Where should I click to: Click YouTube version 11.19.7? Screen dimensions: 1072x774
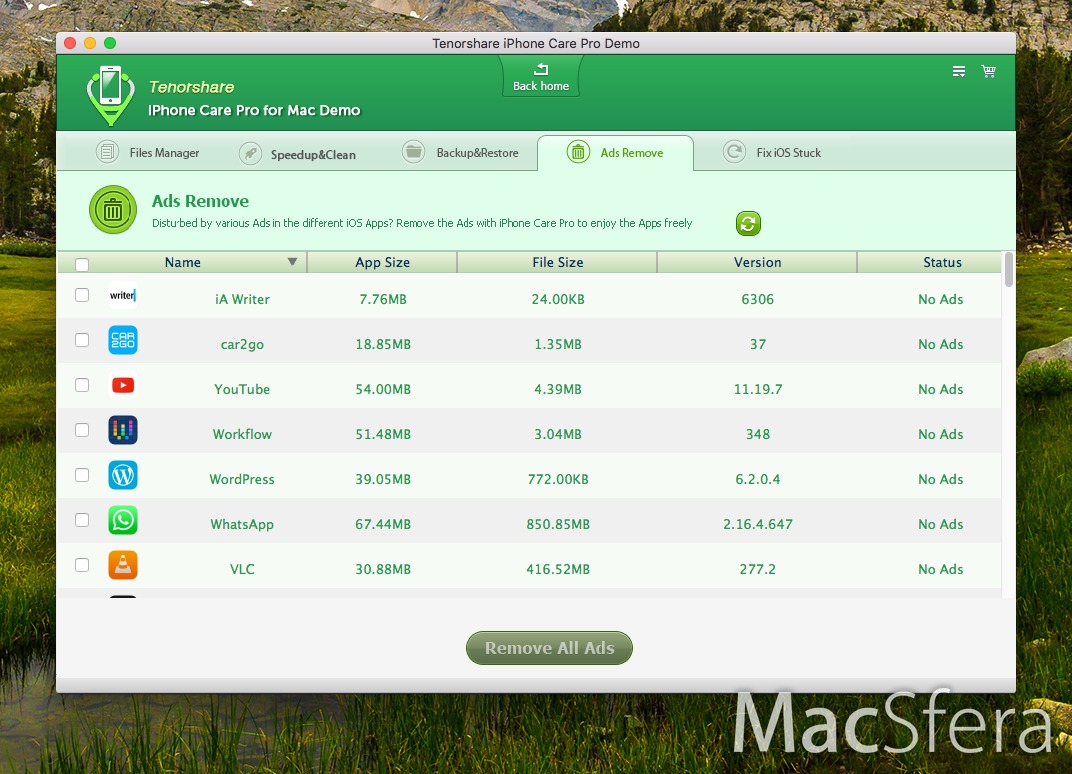click(x=758, y=389)
